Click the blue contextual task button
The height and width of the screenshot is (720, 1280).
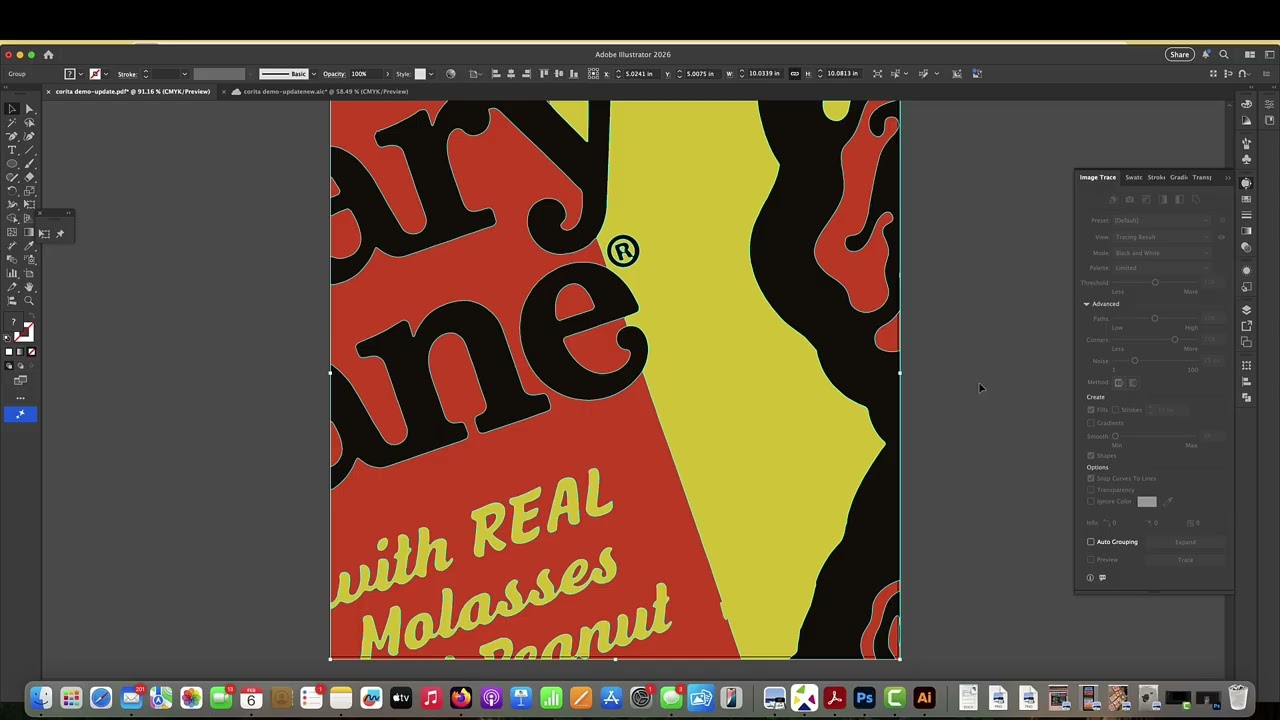(20, 414)
